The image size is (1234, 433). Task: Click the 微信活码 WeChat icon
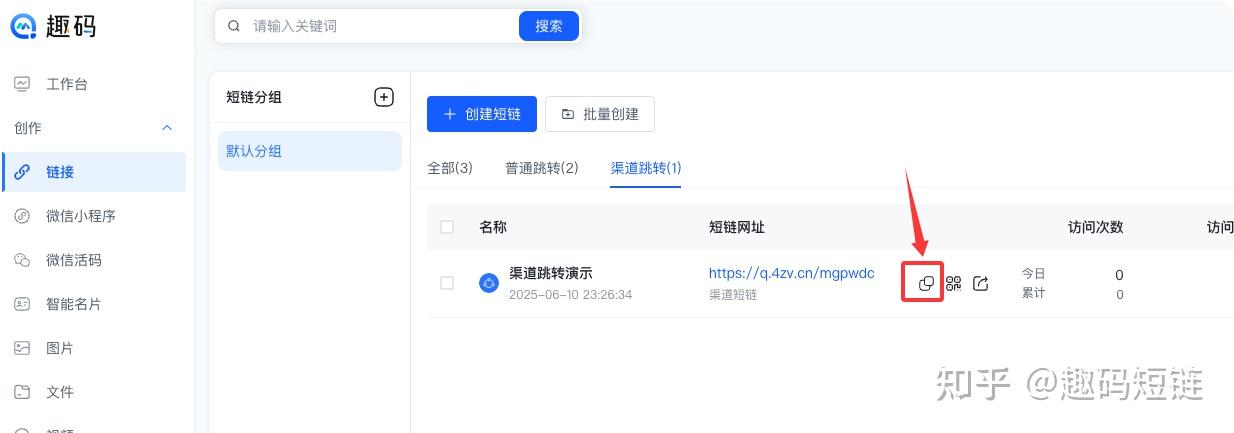tap(22, 260)
